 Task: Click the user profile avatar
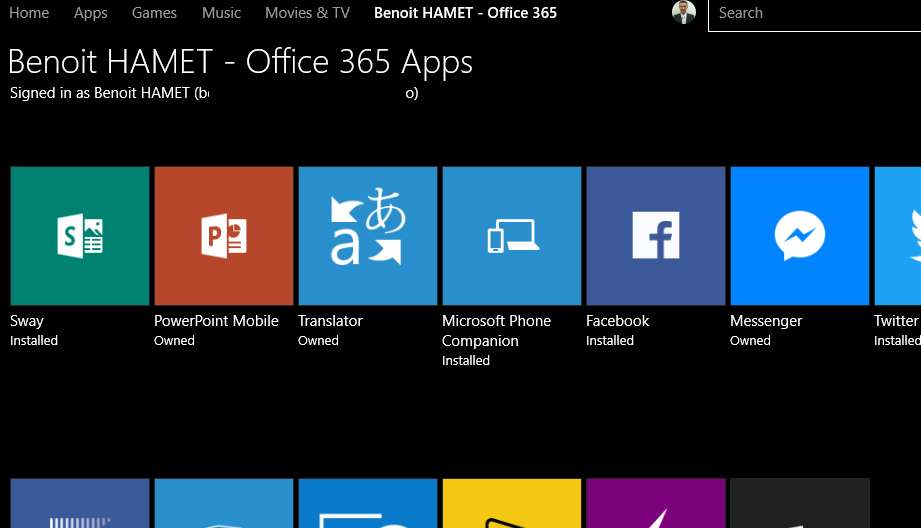(684, 13)
